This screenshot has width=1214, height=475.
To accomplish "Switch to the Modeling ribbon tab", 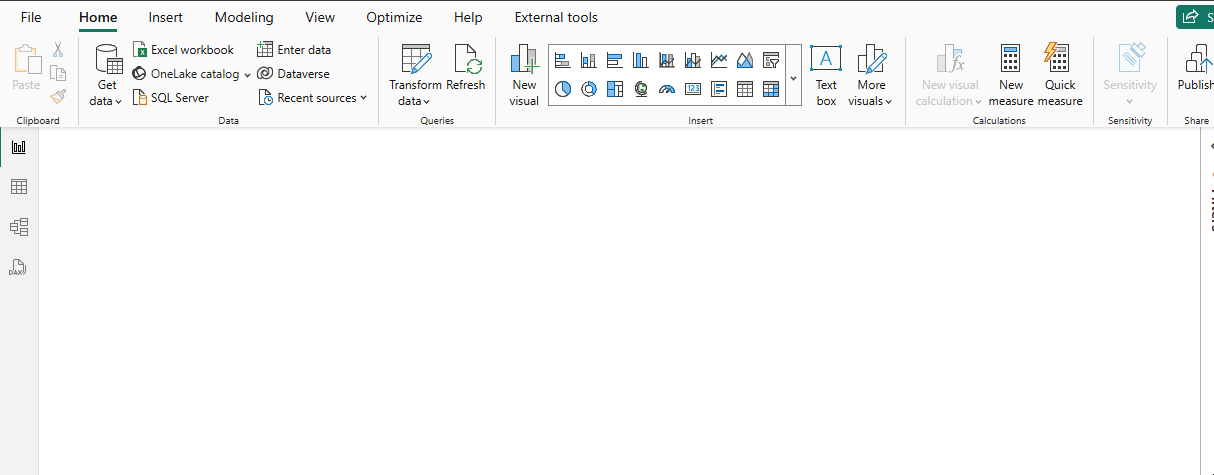I will [244, 17].
